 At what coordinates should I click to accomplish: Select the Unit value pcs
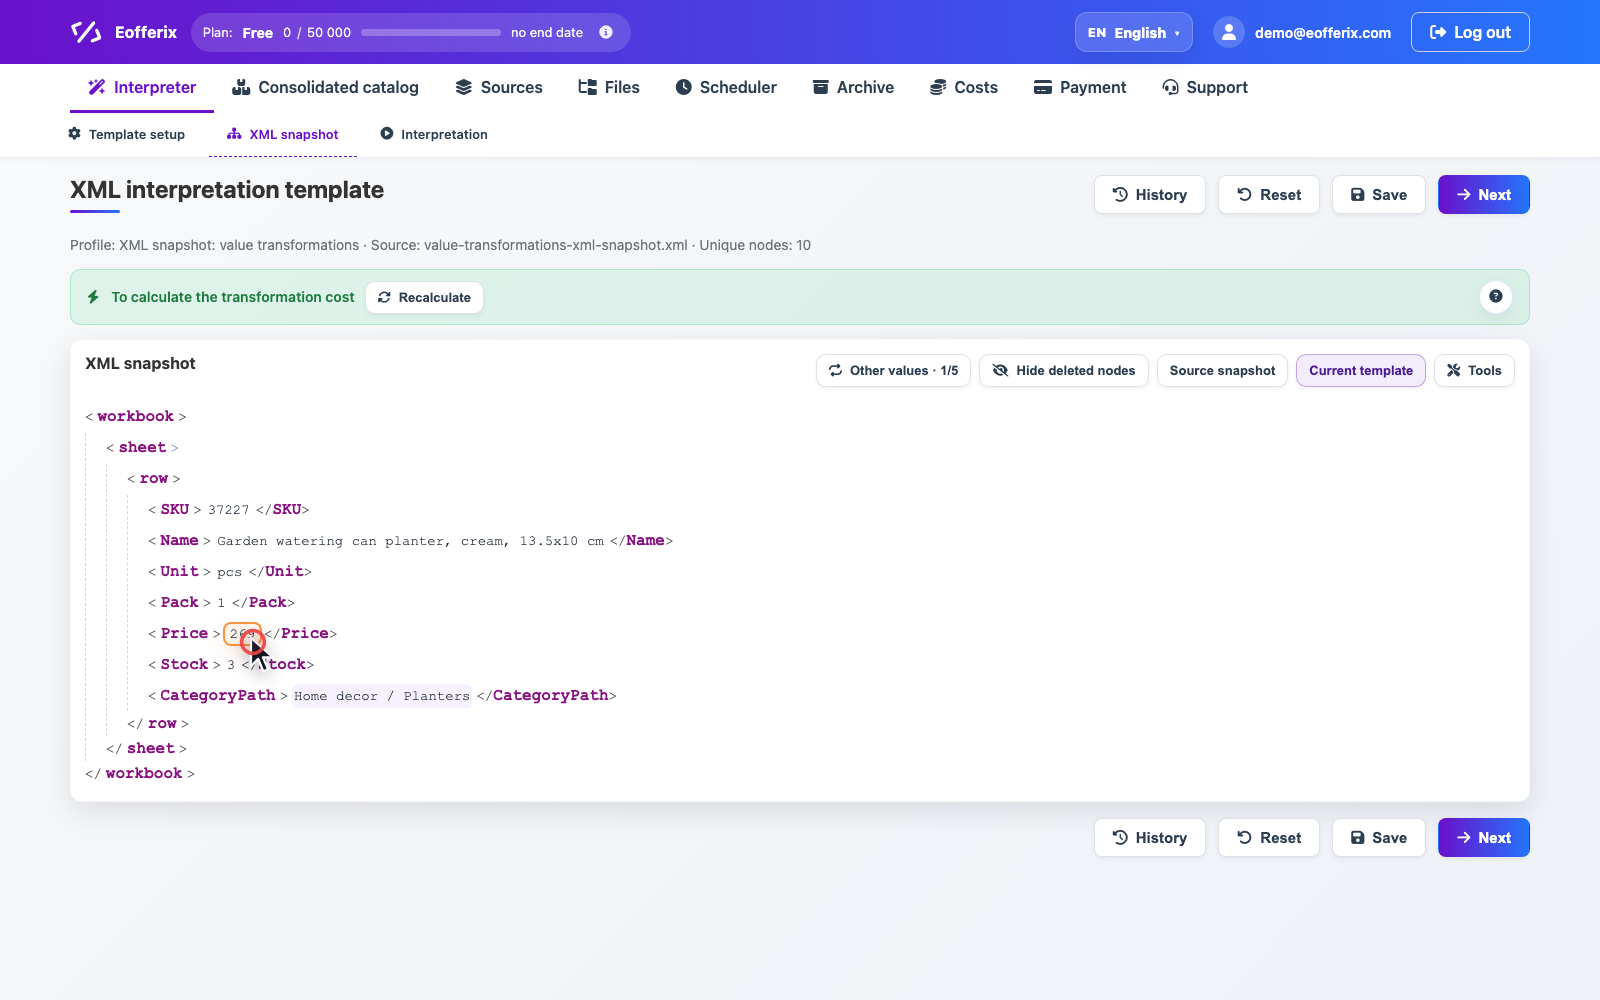229,572
